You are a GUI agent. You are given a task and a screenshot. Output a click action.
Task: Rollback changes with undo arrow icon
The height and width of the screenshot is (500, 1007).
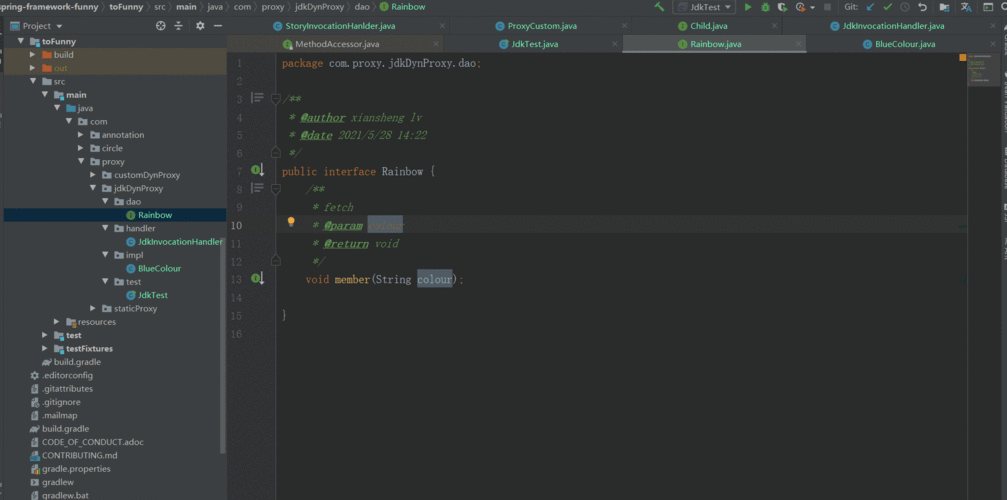pyautogui.click(x=923, y=7)
